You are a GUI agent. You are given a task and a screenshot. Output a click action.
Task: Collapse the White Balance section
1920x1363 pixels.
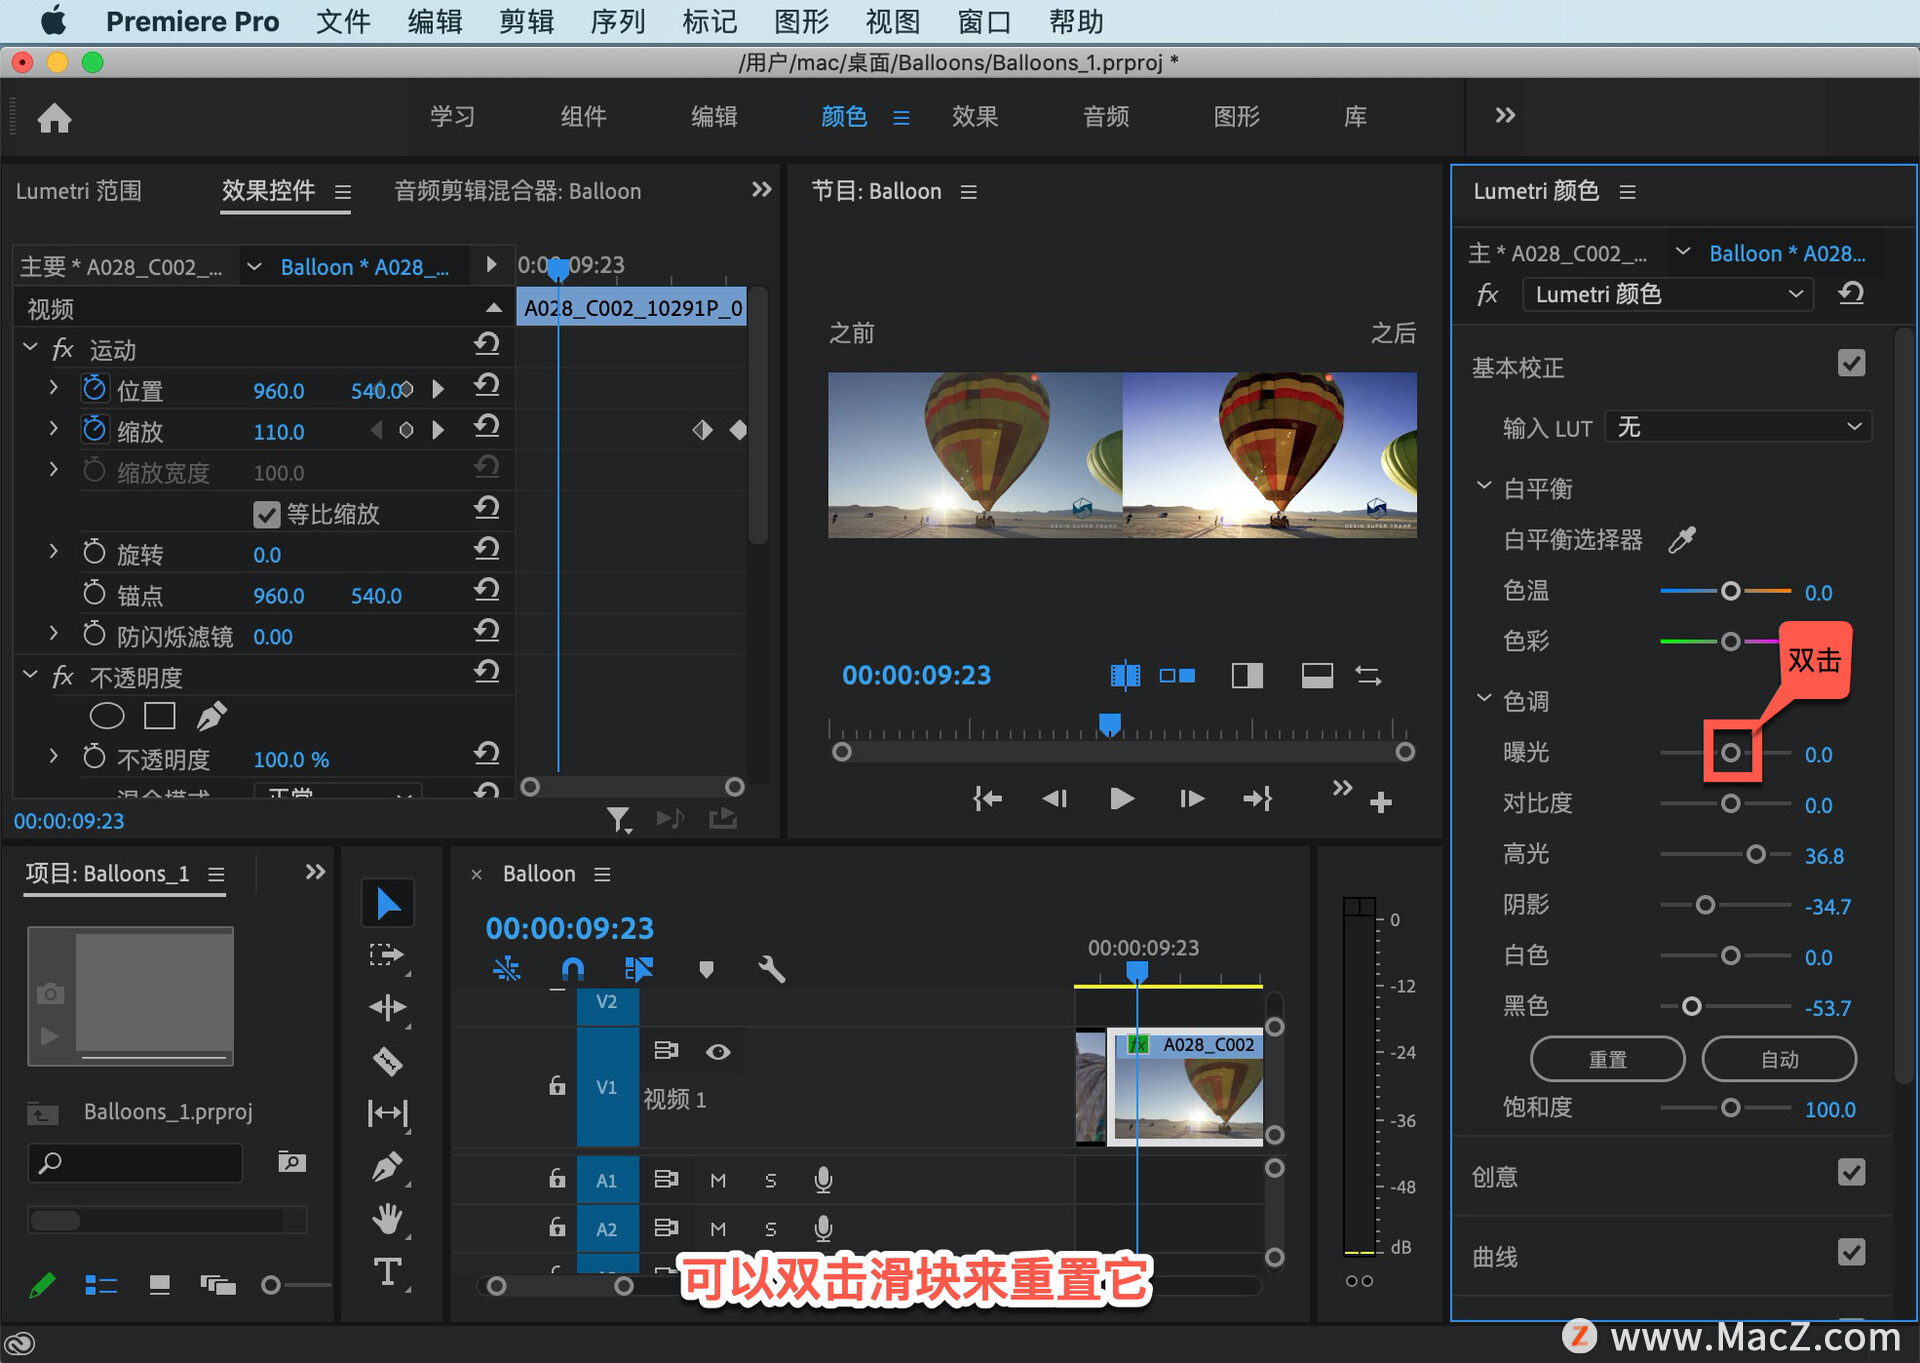1484,486
